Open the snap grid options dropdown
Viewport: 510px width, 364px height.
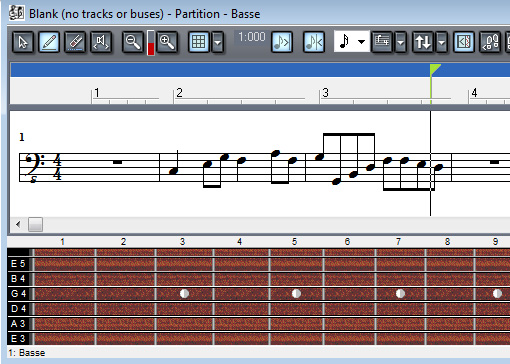click(218, 42)
